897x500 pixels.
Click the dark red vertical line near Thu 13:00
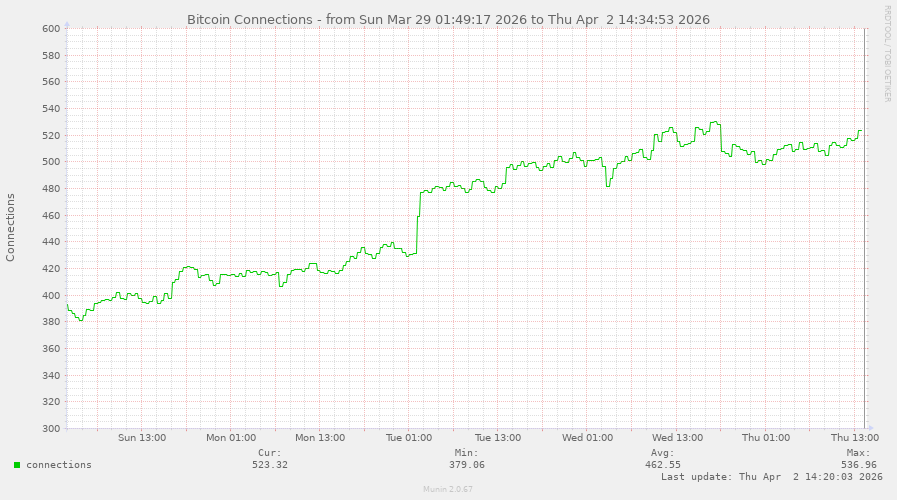click(x=864, y=250)
